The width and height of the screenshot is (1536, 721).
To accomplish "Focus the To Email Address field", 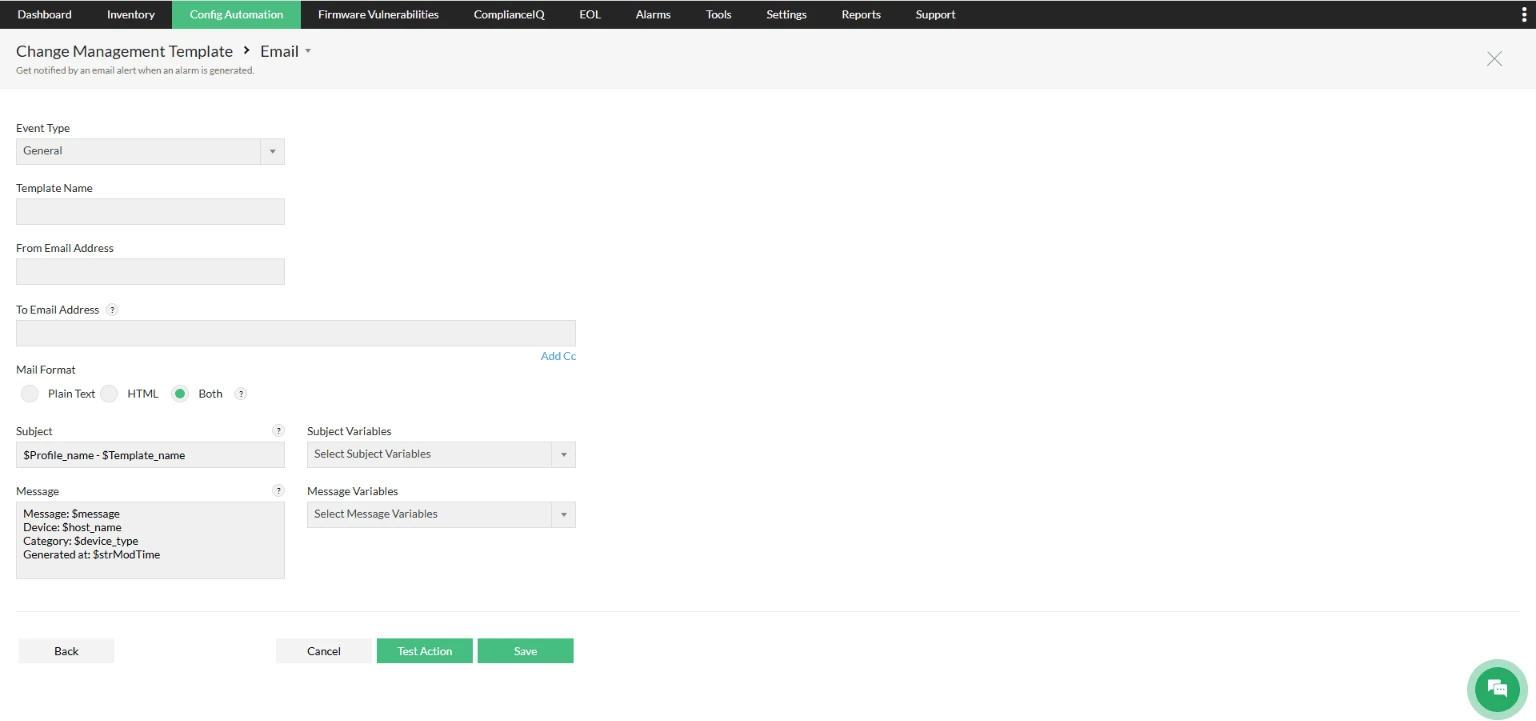I will pos(296,333).
